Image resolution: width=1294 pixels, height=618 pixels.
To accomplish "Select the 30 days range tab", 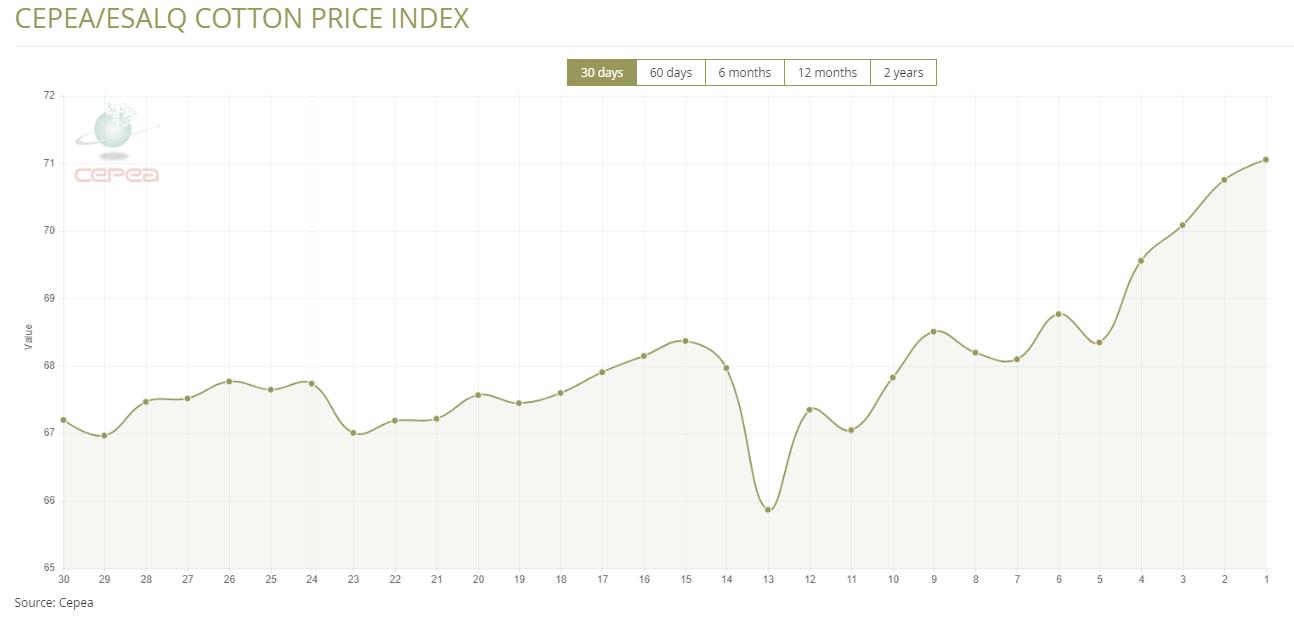I will pyautogui.click(x=601, y=73).
